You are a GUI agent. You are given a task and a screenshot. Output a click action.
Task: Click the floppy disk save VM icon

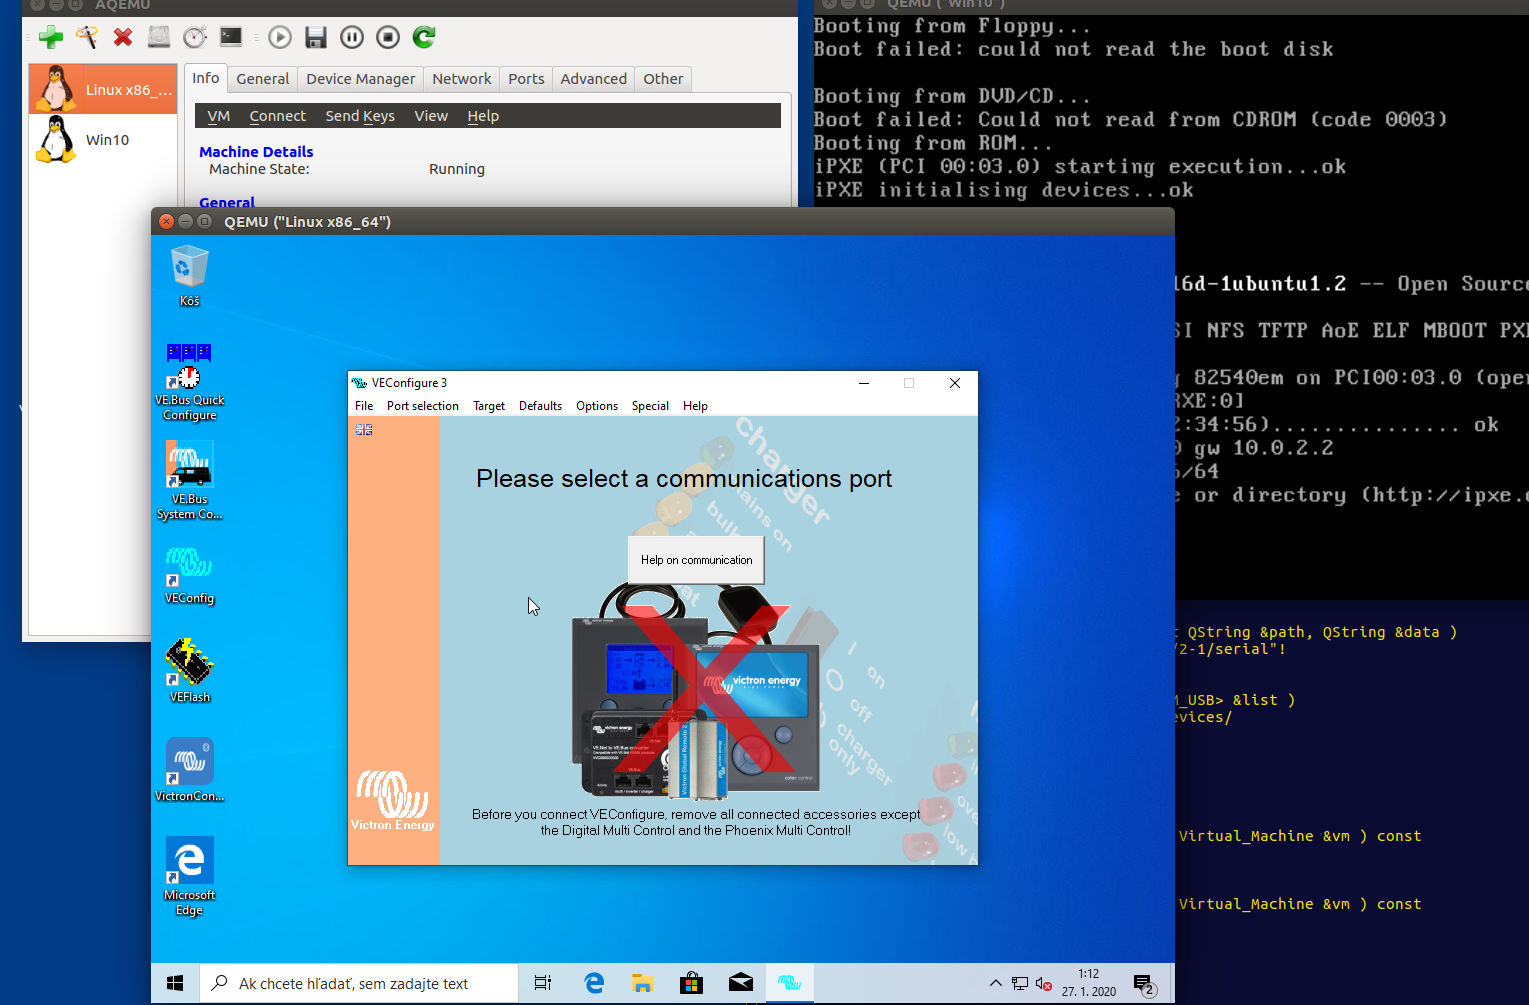316,38
